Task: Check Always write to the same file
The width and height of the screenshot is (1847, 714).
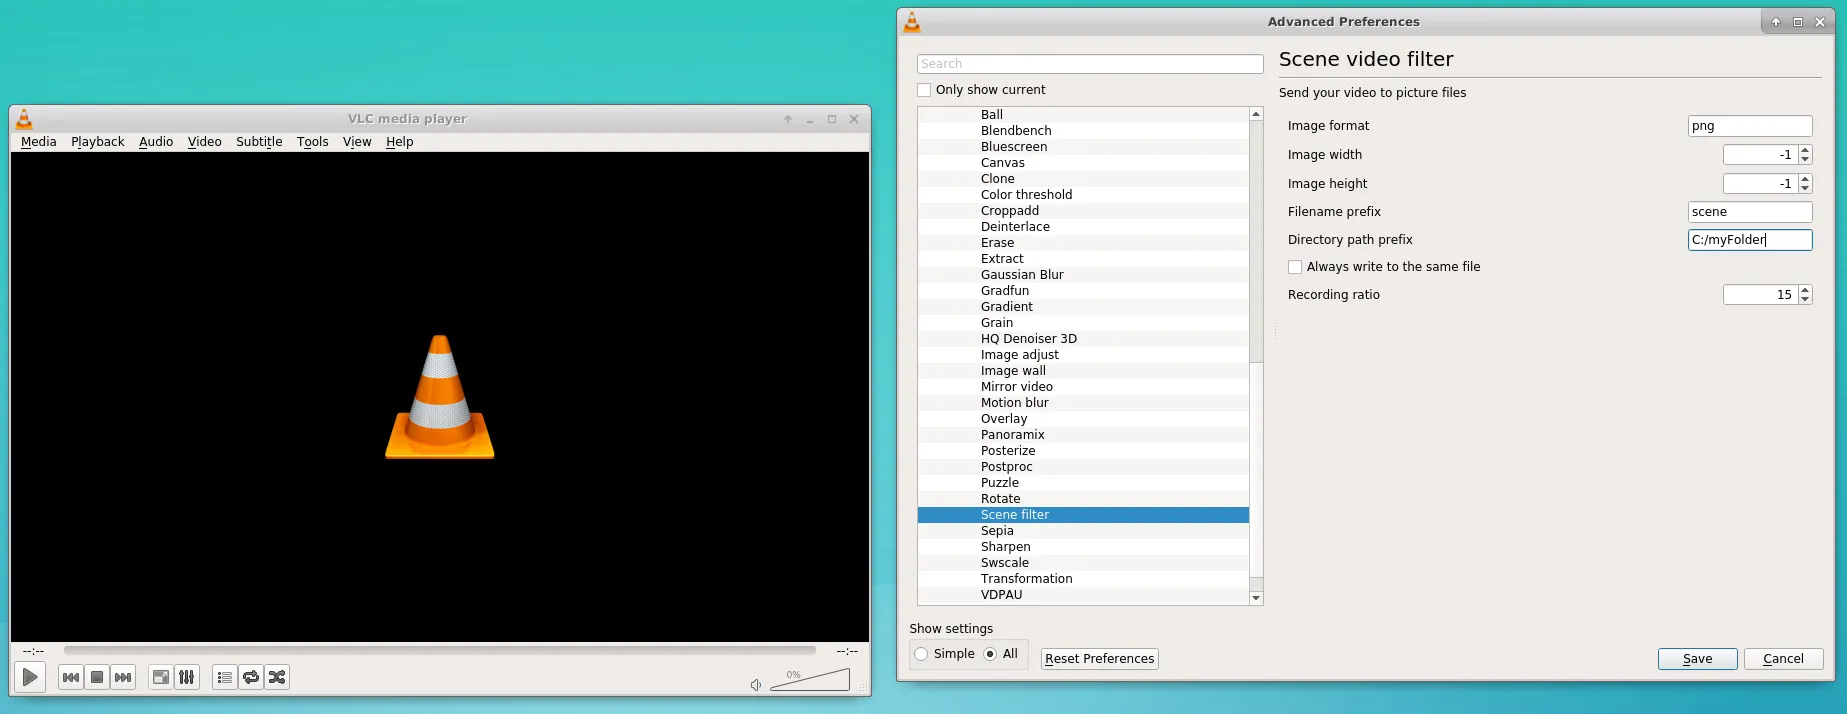Action: [1295, 267]
